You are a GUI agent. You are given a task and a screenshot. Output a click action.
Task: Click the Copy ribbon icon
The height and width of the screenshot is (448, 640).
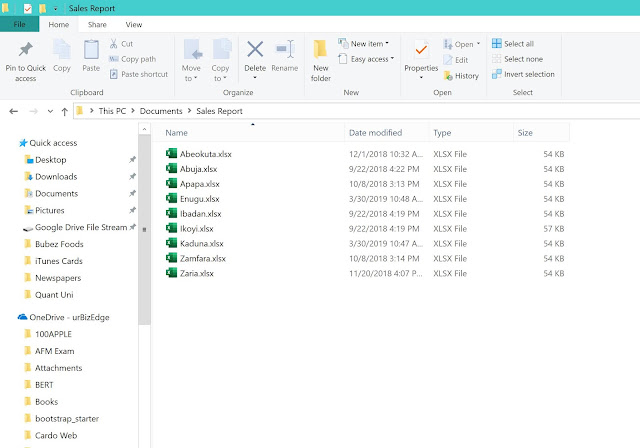pos(62,50)
